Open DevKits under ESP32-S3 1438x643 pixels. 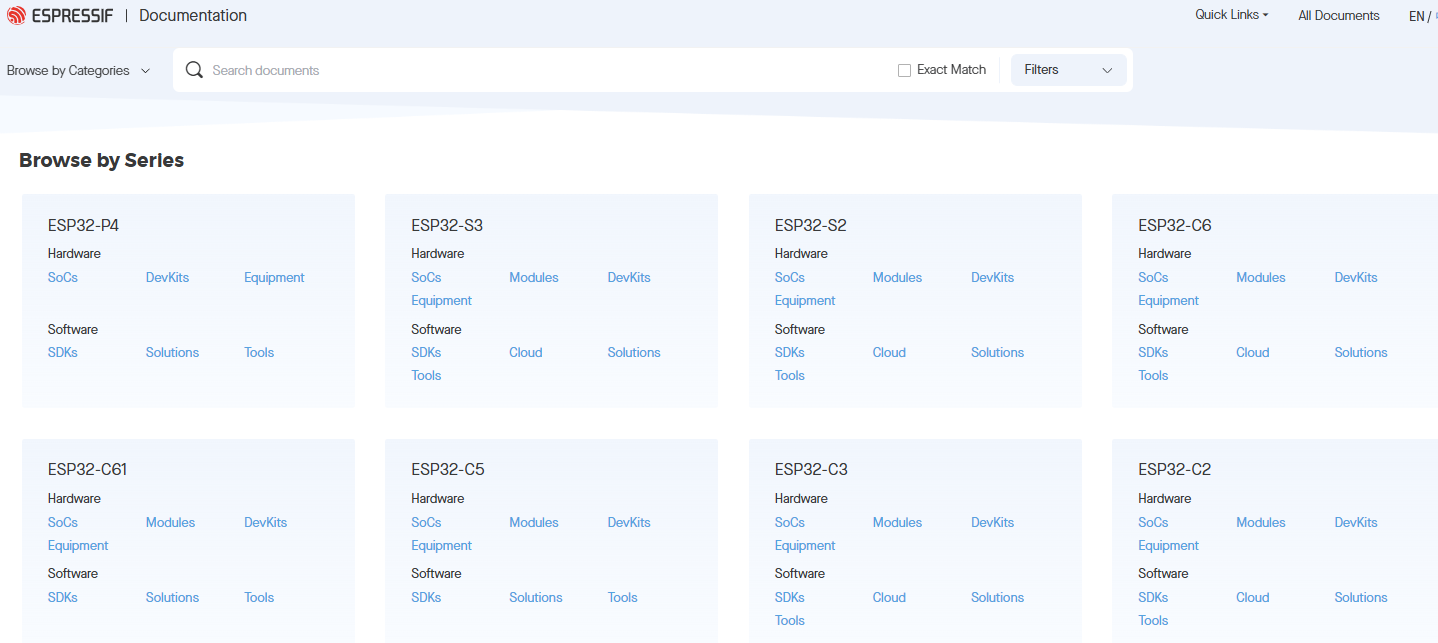[x=629, y=277]
